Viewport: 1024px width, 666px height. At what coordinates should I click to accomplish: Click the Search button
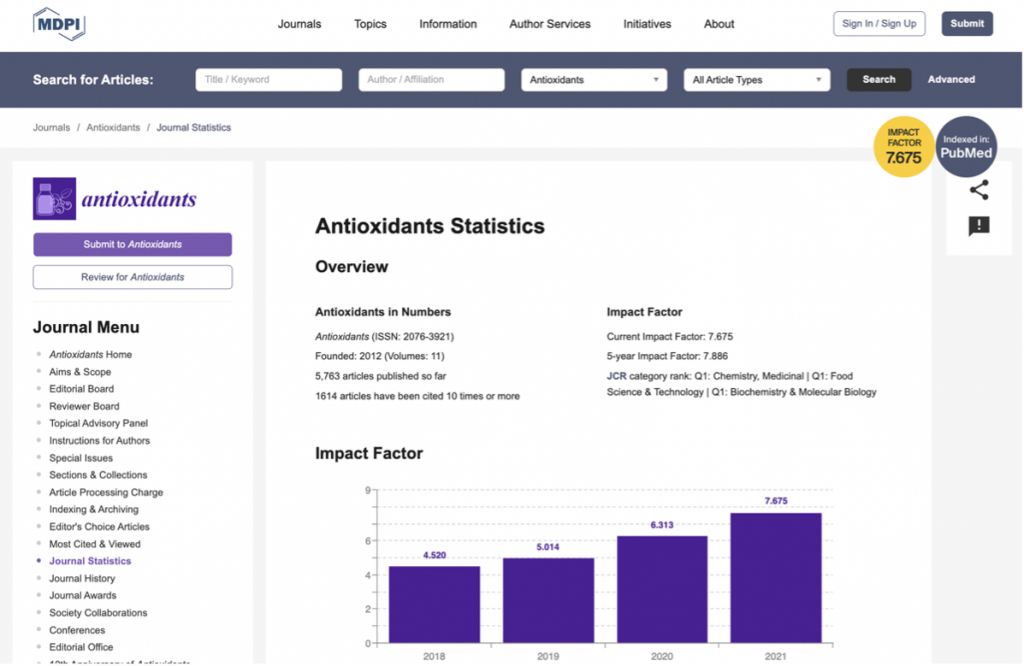coord(878,80)
